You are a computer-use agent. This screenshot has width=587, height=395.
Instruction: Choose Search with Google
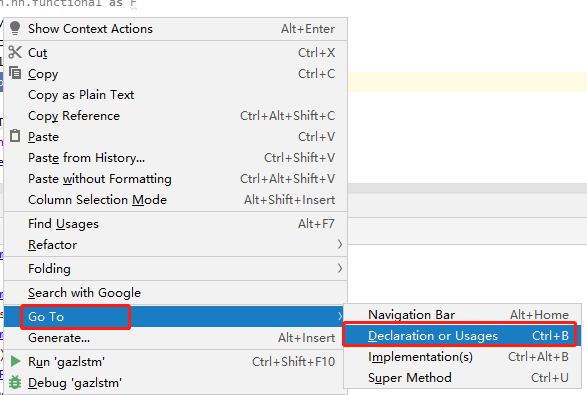pyautogui.click(x=176, y=292)
